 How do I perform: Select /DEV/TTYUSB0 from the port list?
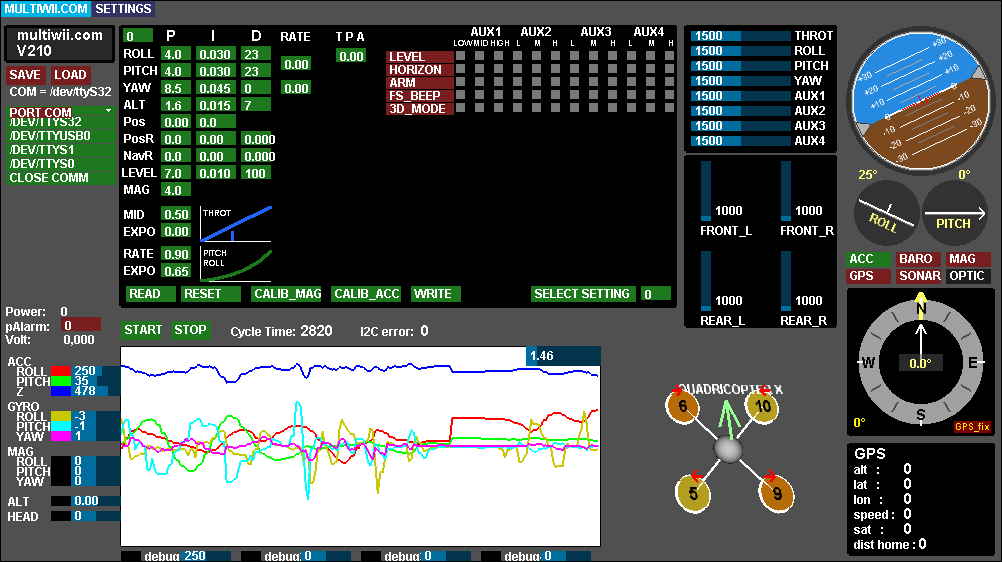point(50,136)
